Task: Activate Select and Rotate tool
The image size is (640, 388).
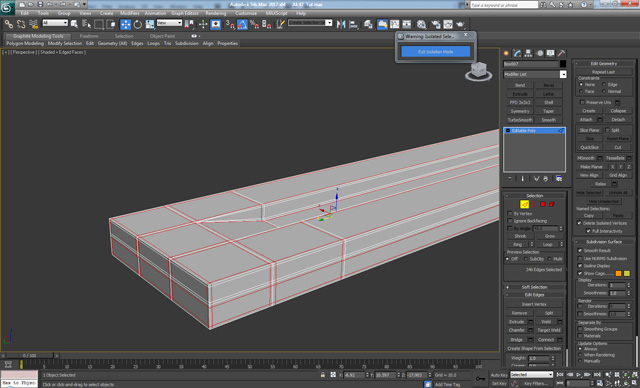Action: click(138, 24)
